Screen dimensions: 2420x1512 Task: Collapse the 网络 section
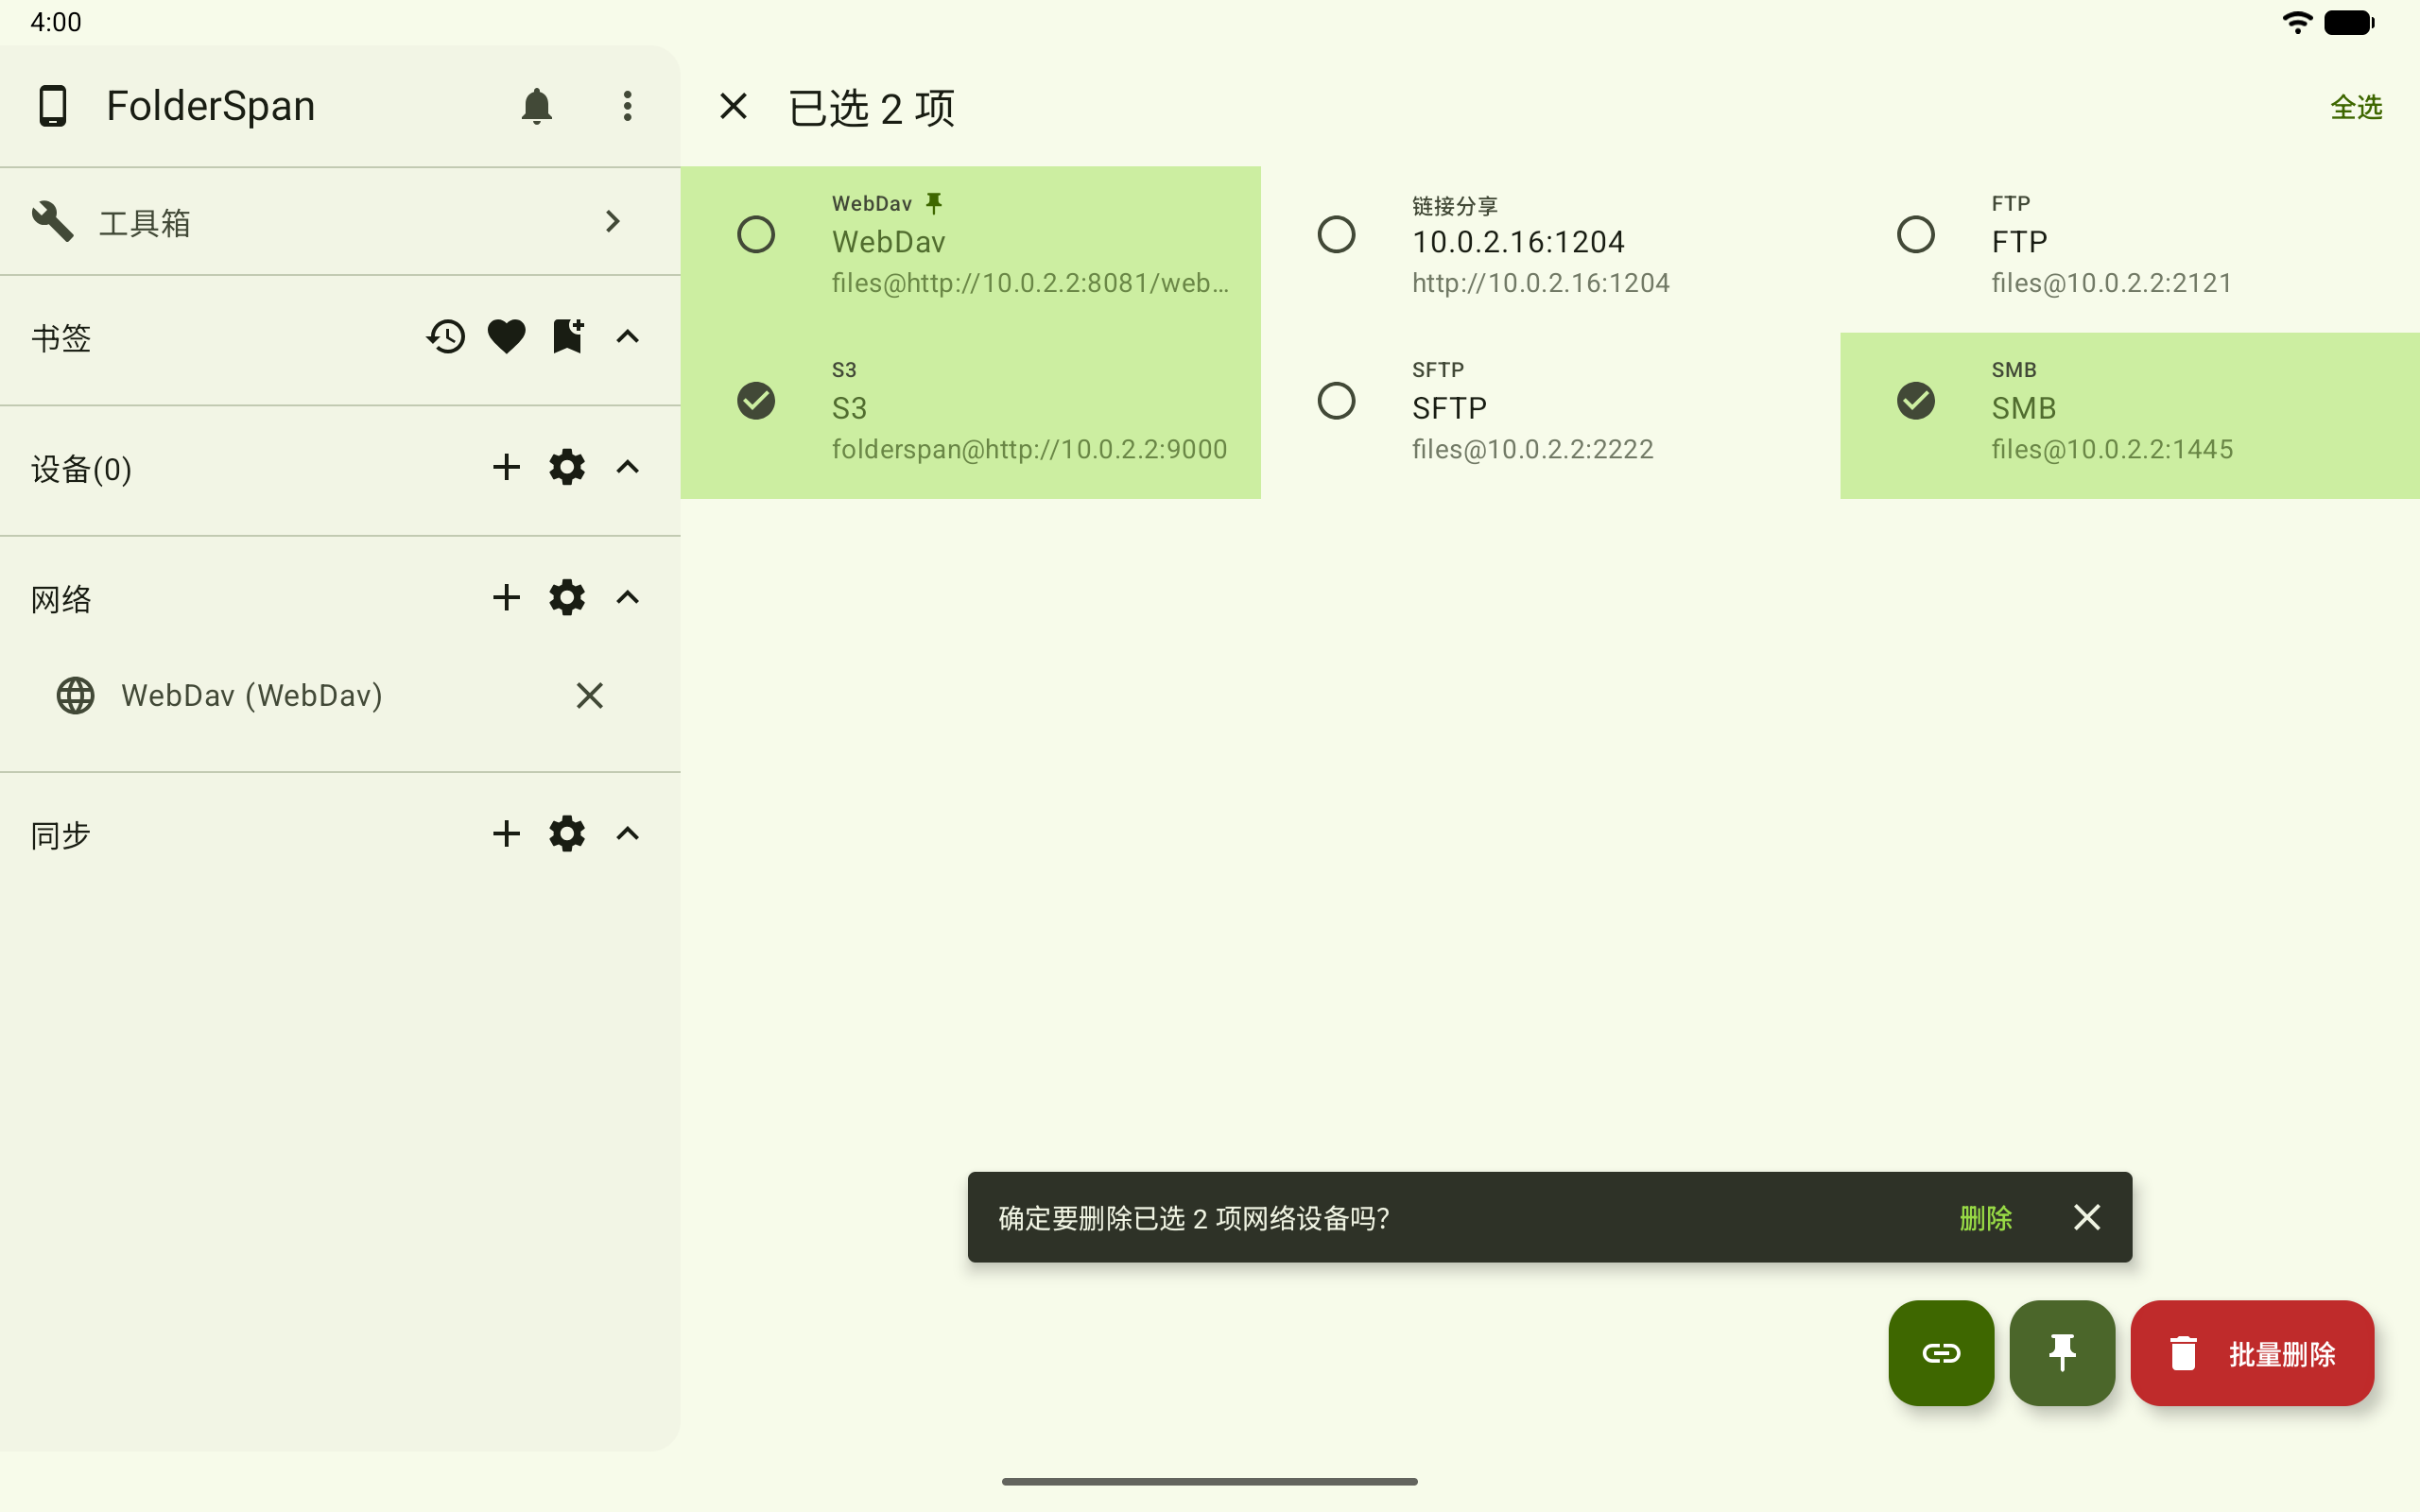pos(627,598)
